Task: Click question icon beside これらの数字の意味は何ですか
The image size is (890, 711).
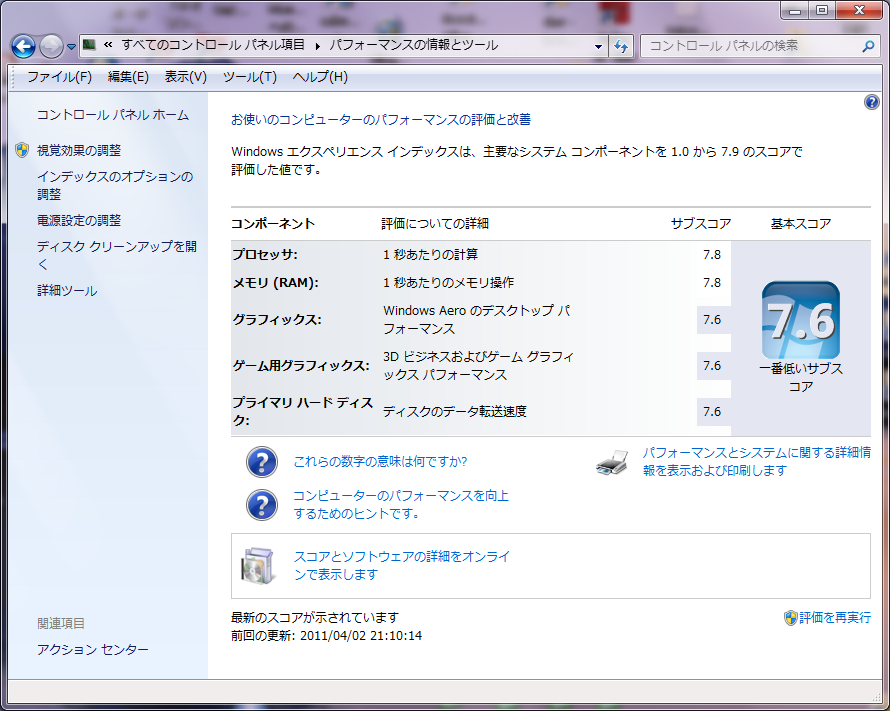Action: pyautogui.click(x=261, y=462)
